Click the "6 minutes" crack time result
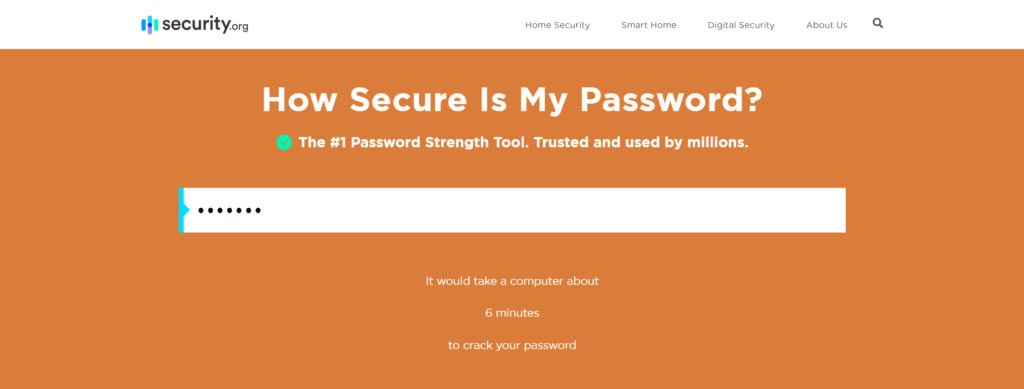Image resolution: width=1024 pixels, height=389 pixels. pos(512,313)
